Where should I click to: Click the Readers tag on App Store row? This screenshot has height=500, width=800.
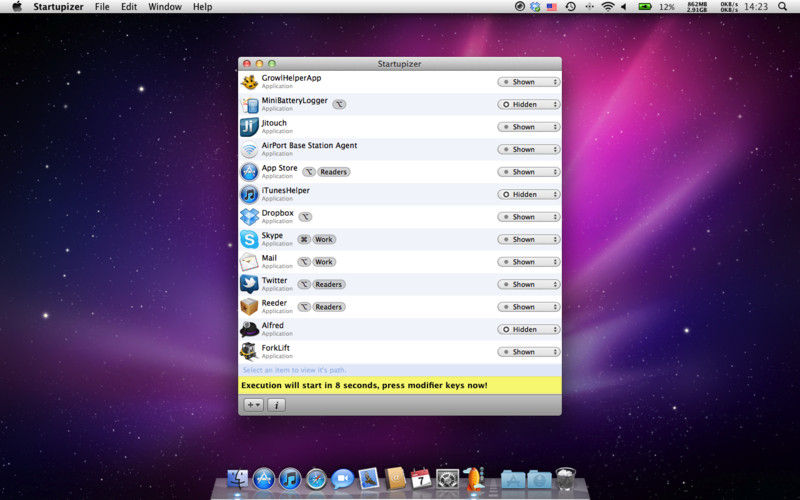click(334, 172)
